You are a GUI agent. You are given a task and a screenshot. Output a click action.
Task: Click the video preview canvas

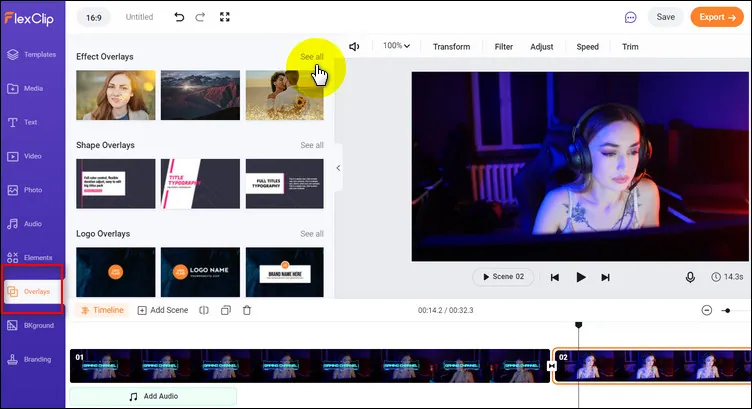click(x=580, y=166)
